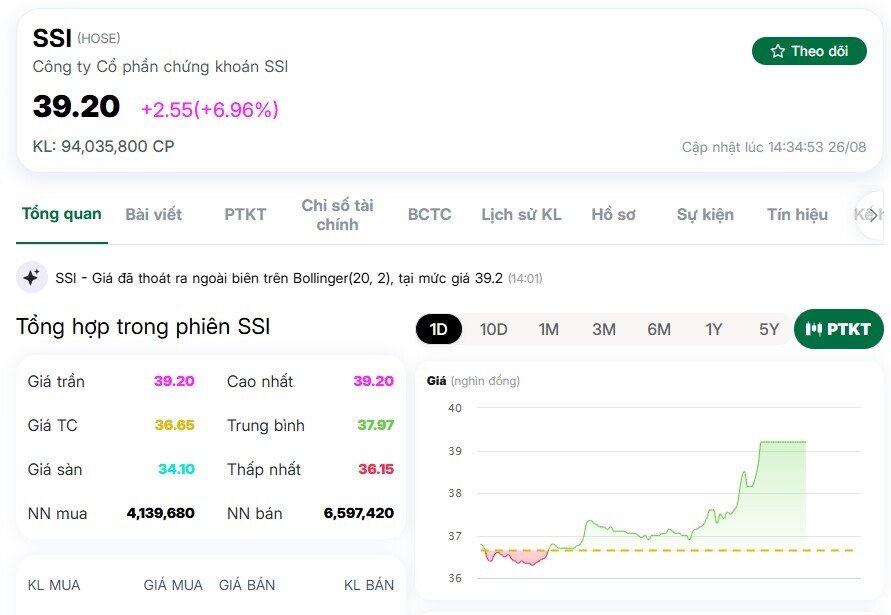Select the 1D timeframe on the chart
The height and width of the screenshot is (615, 891).
click(437, 327)
